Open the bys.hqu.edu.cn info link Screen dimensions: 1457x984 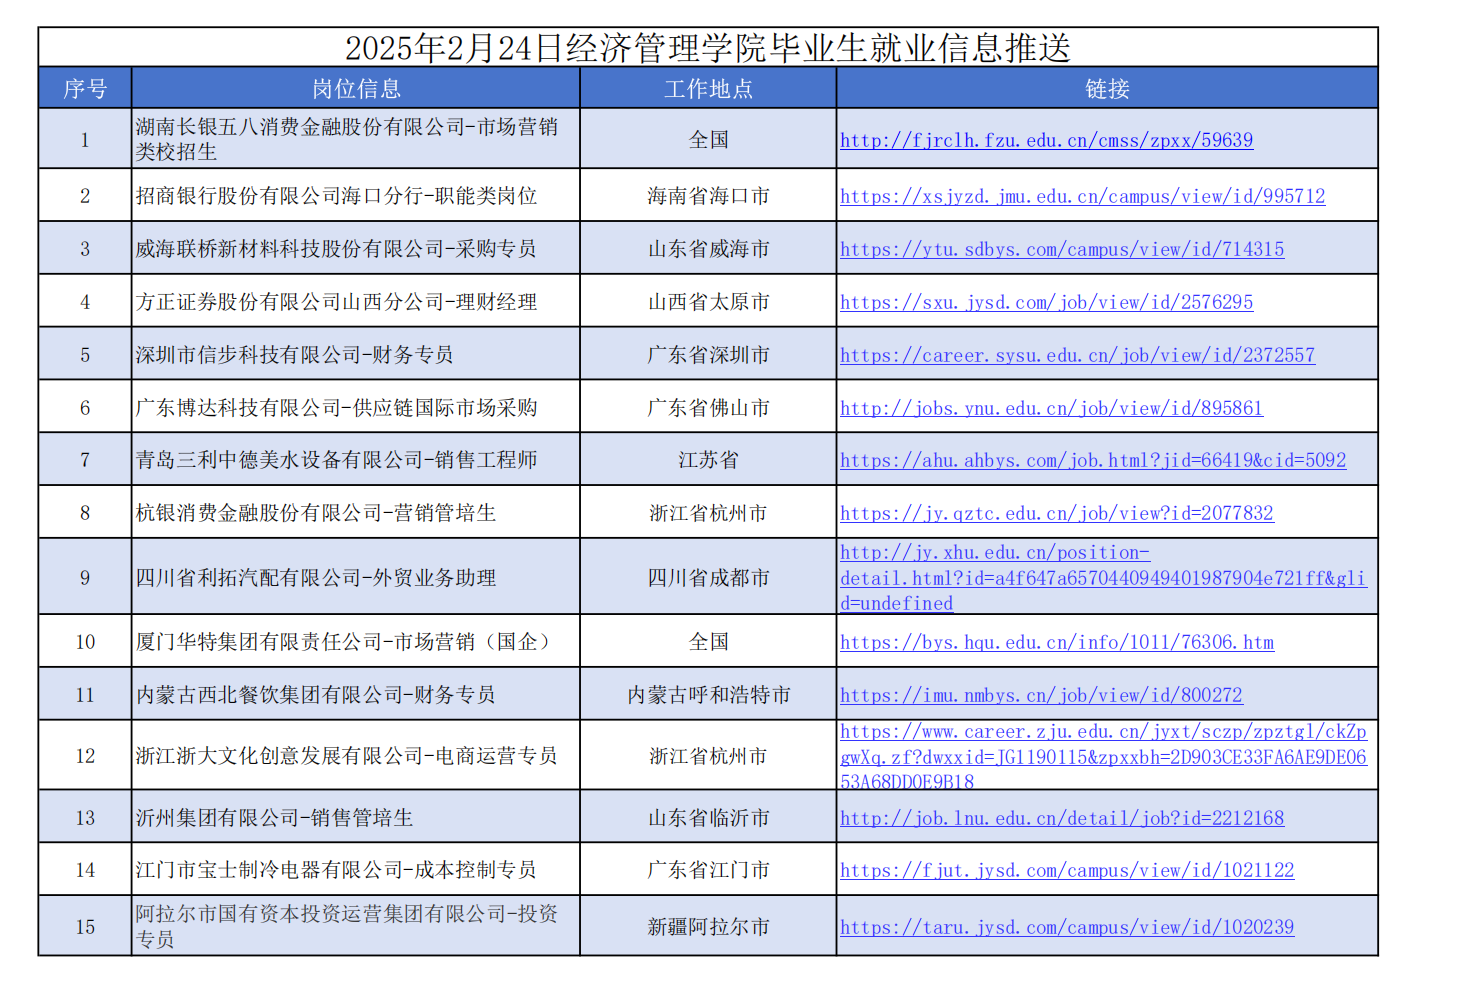1056,643
